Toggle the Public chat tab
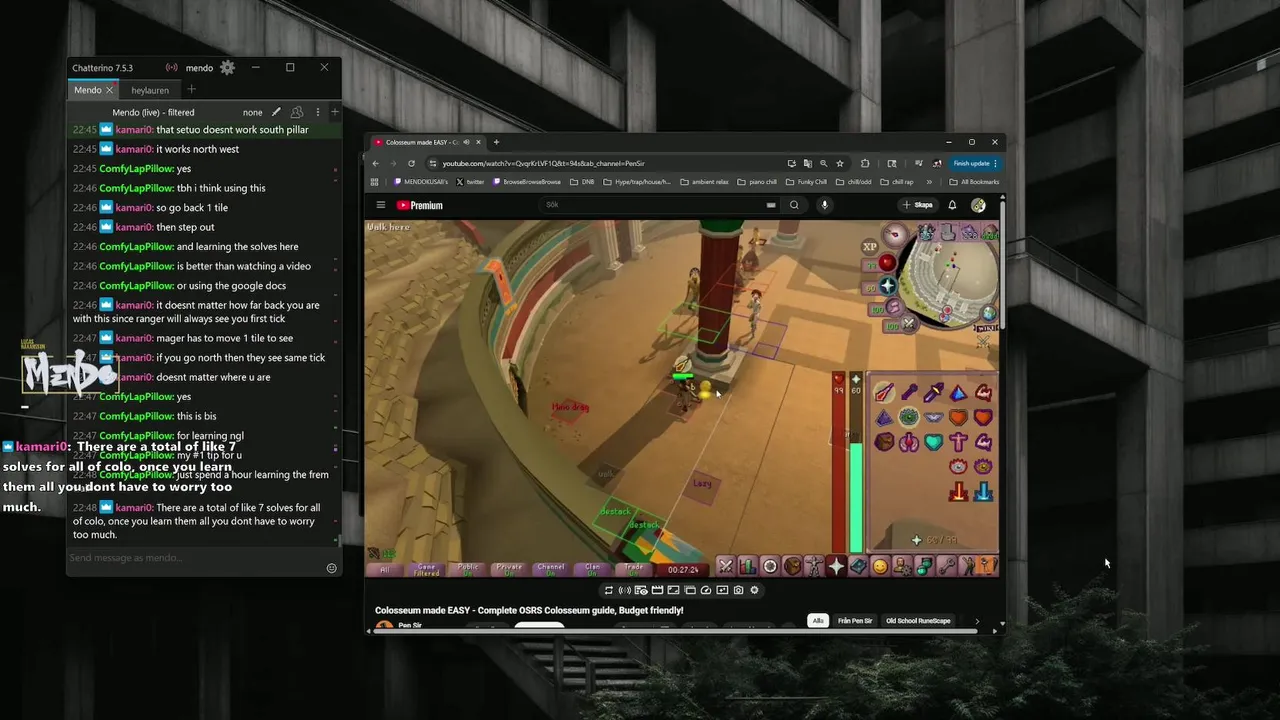Screen dimensions: 1280x720 point(468,569)
